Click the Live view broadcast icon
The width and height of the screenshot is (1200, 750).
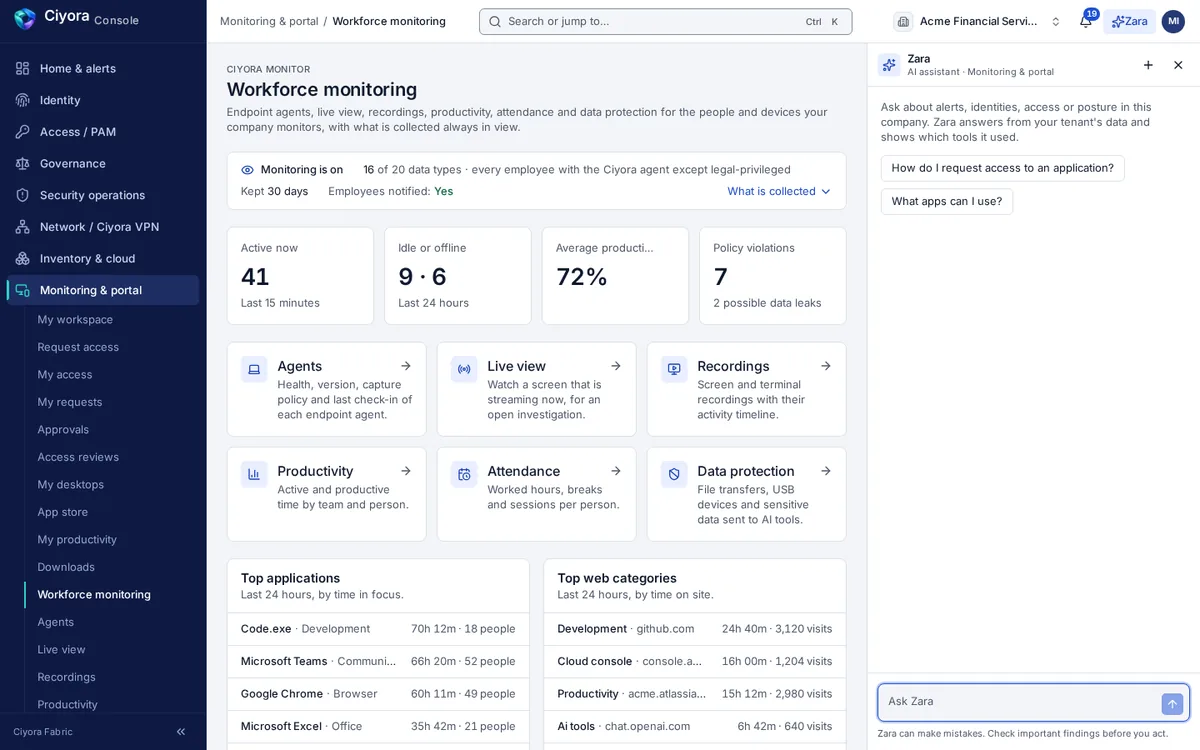click(x=464, y=369)
